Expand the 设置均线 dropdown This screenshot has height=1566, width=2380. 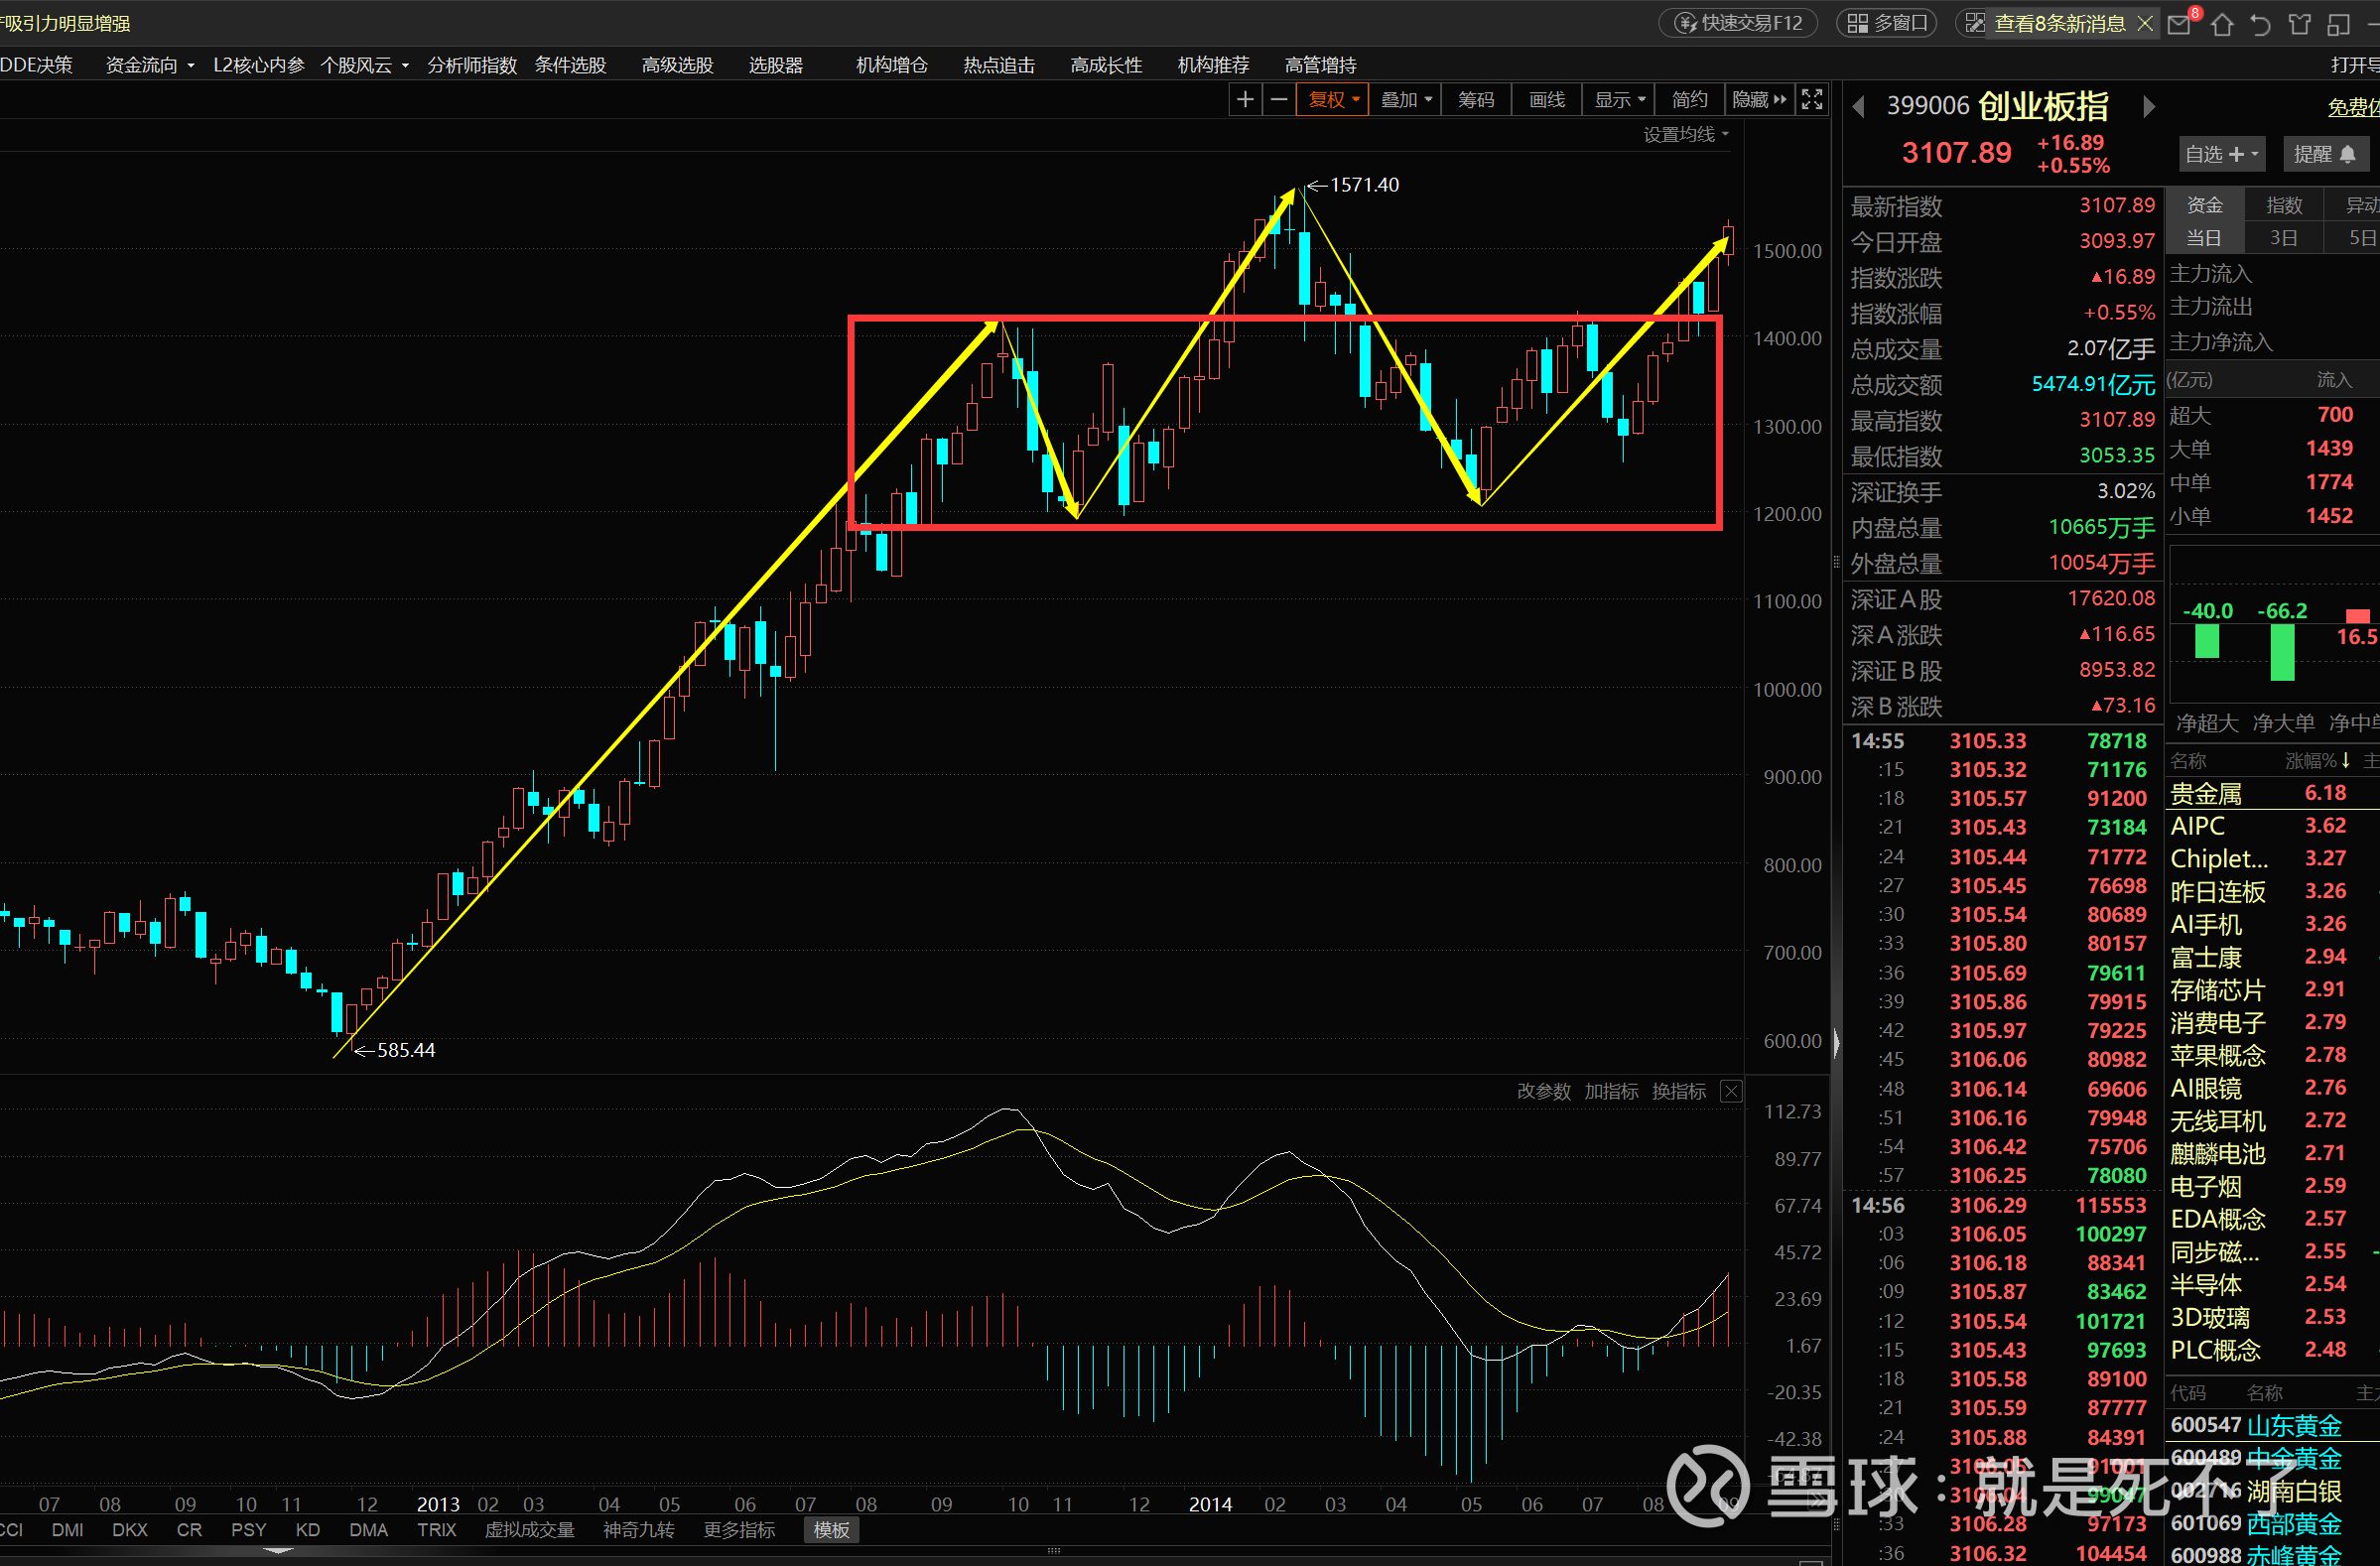tap(1686, 135)
